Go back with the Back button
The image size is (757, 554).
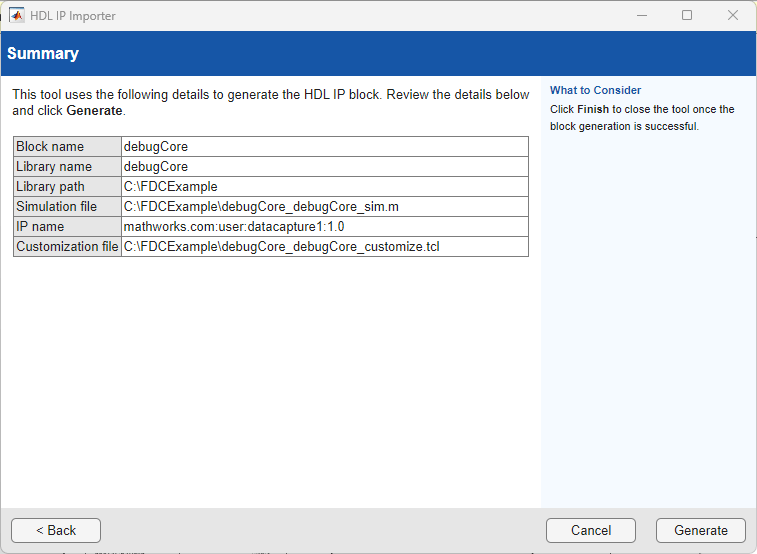point(56,530)
